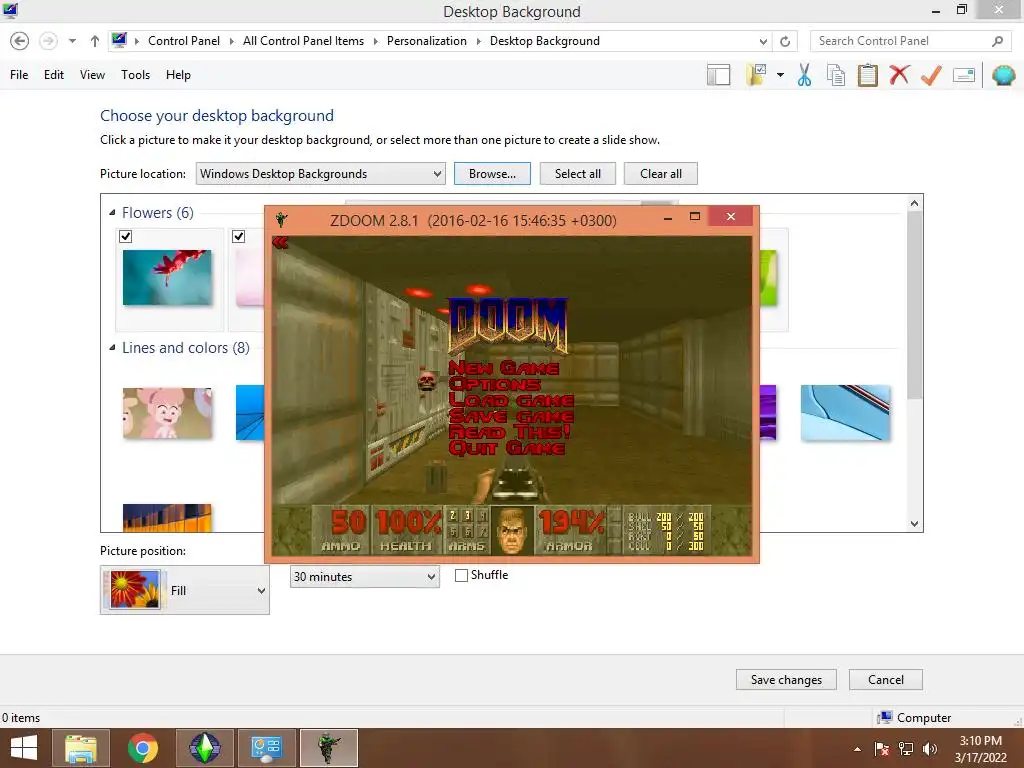
Task: Open the Tools menu
Action: [135, 75]
